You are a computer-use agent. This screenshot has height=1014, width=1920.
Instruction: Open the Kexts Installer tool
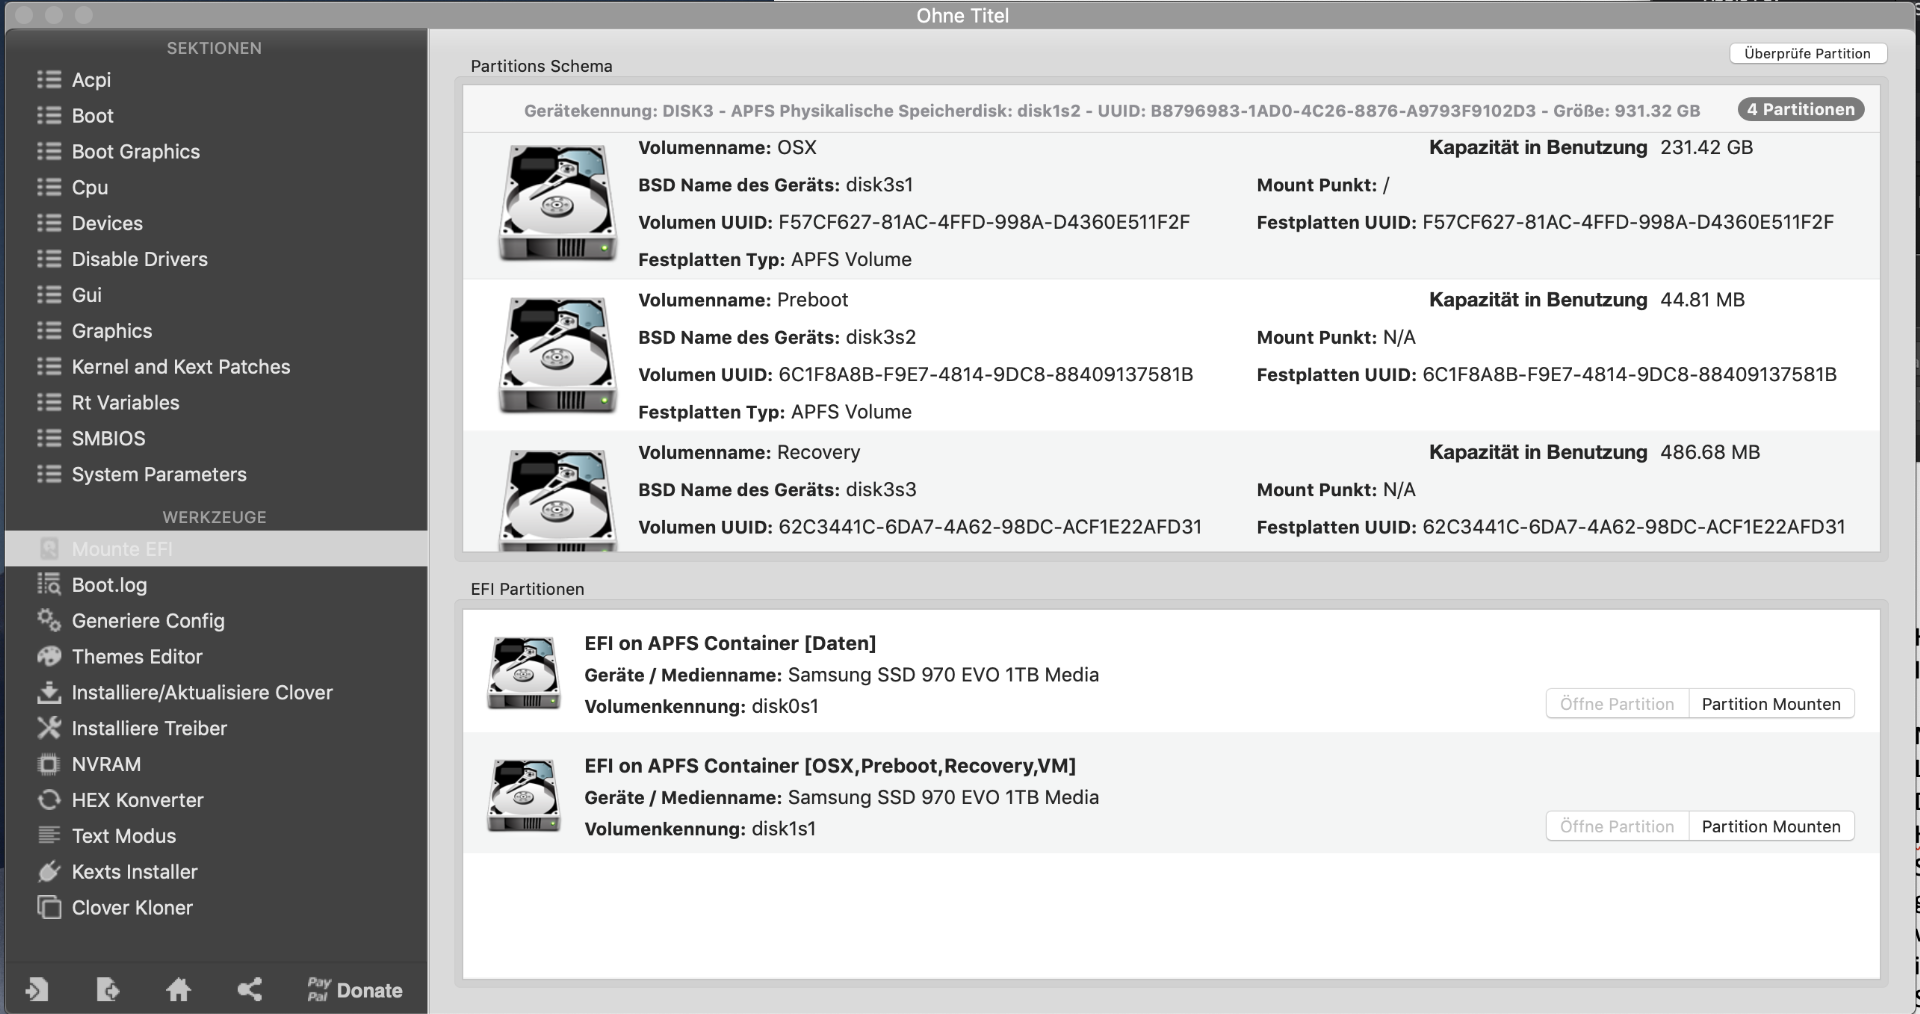click(134, 872)
